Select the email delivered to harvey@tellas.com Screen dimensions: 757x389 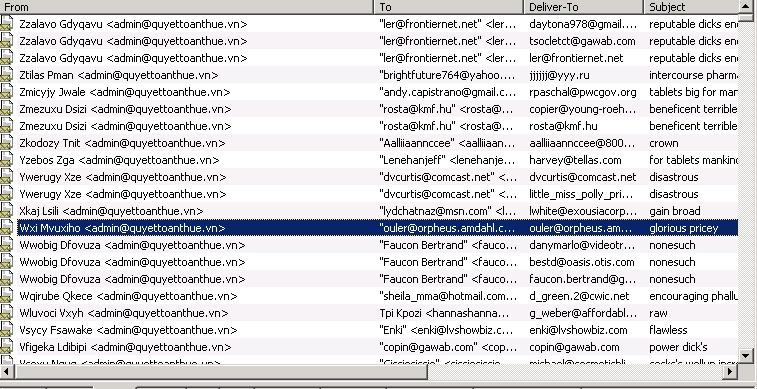point(369,160)
